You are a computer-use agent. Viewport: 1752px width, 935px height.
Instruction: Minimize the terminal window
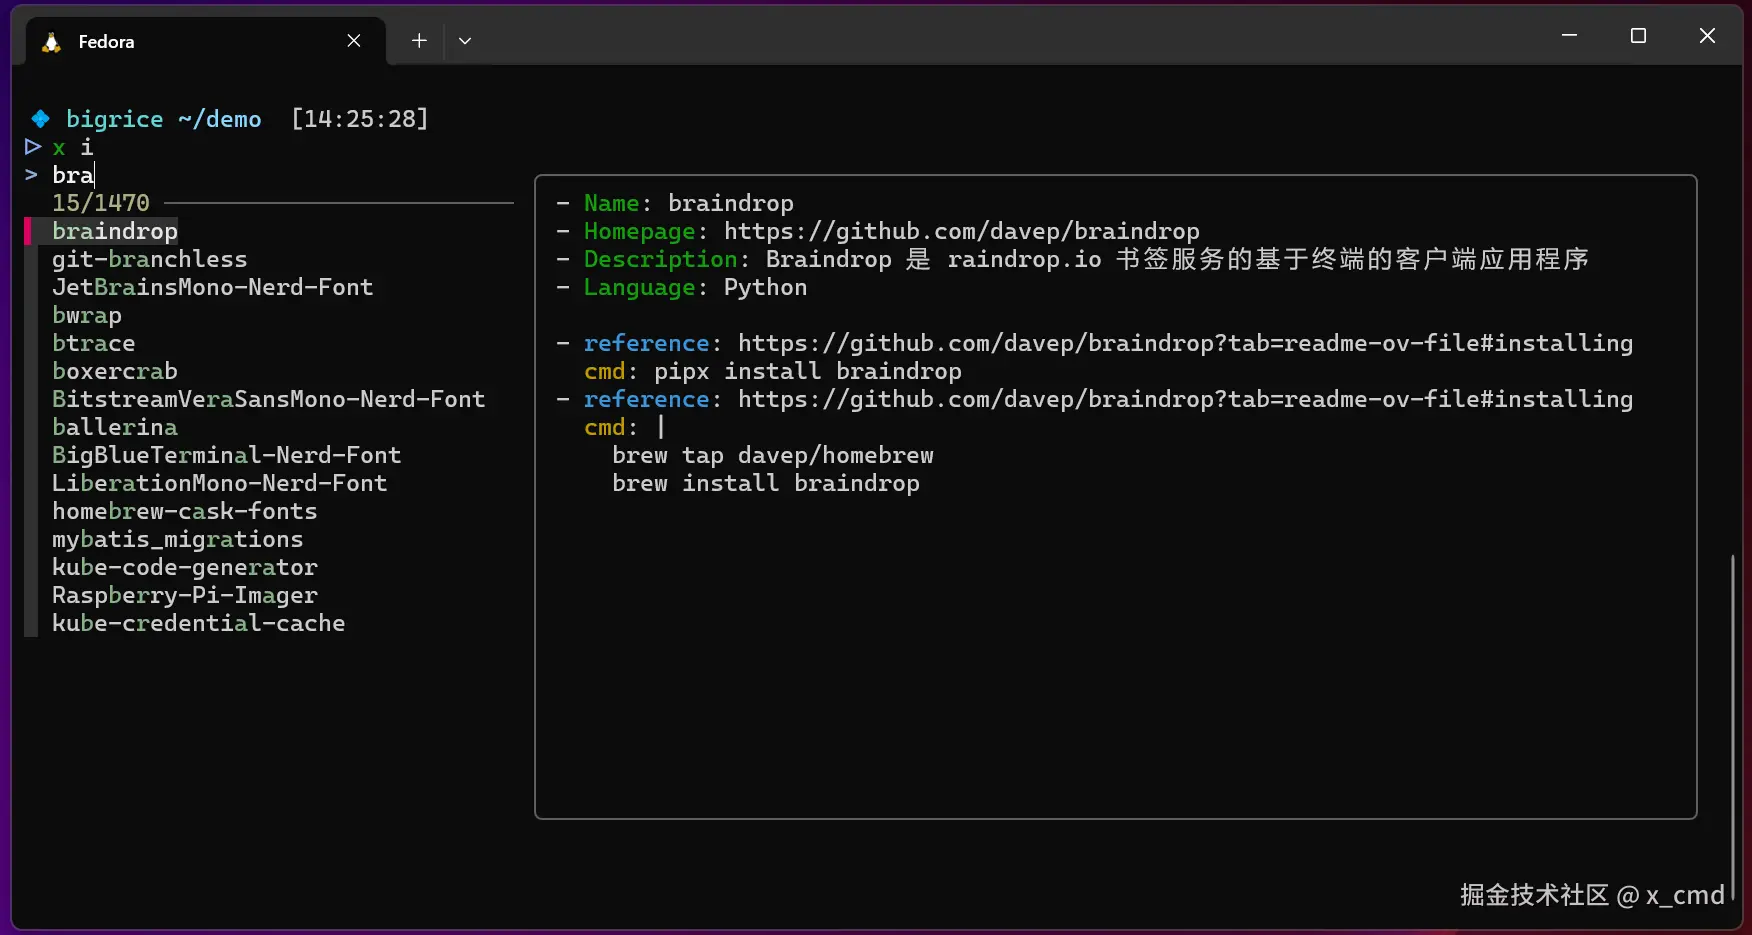(1569, 36)
